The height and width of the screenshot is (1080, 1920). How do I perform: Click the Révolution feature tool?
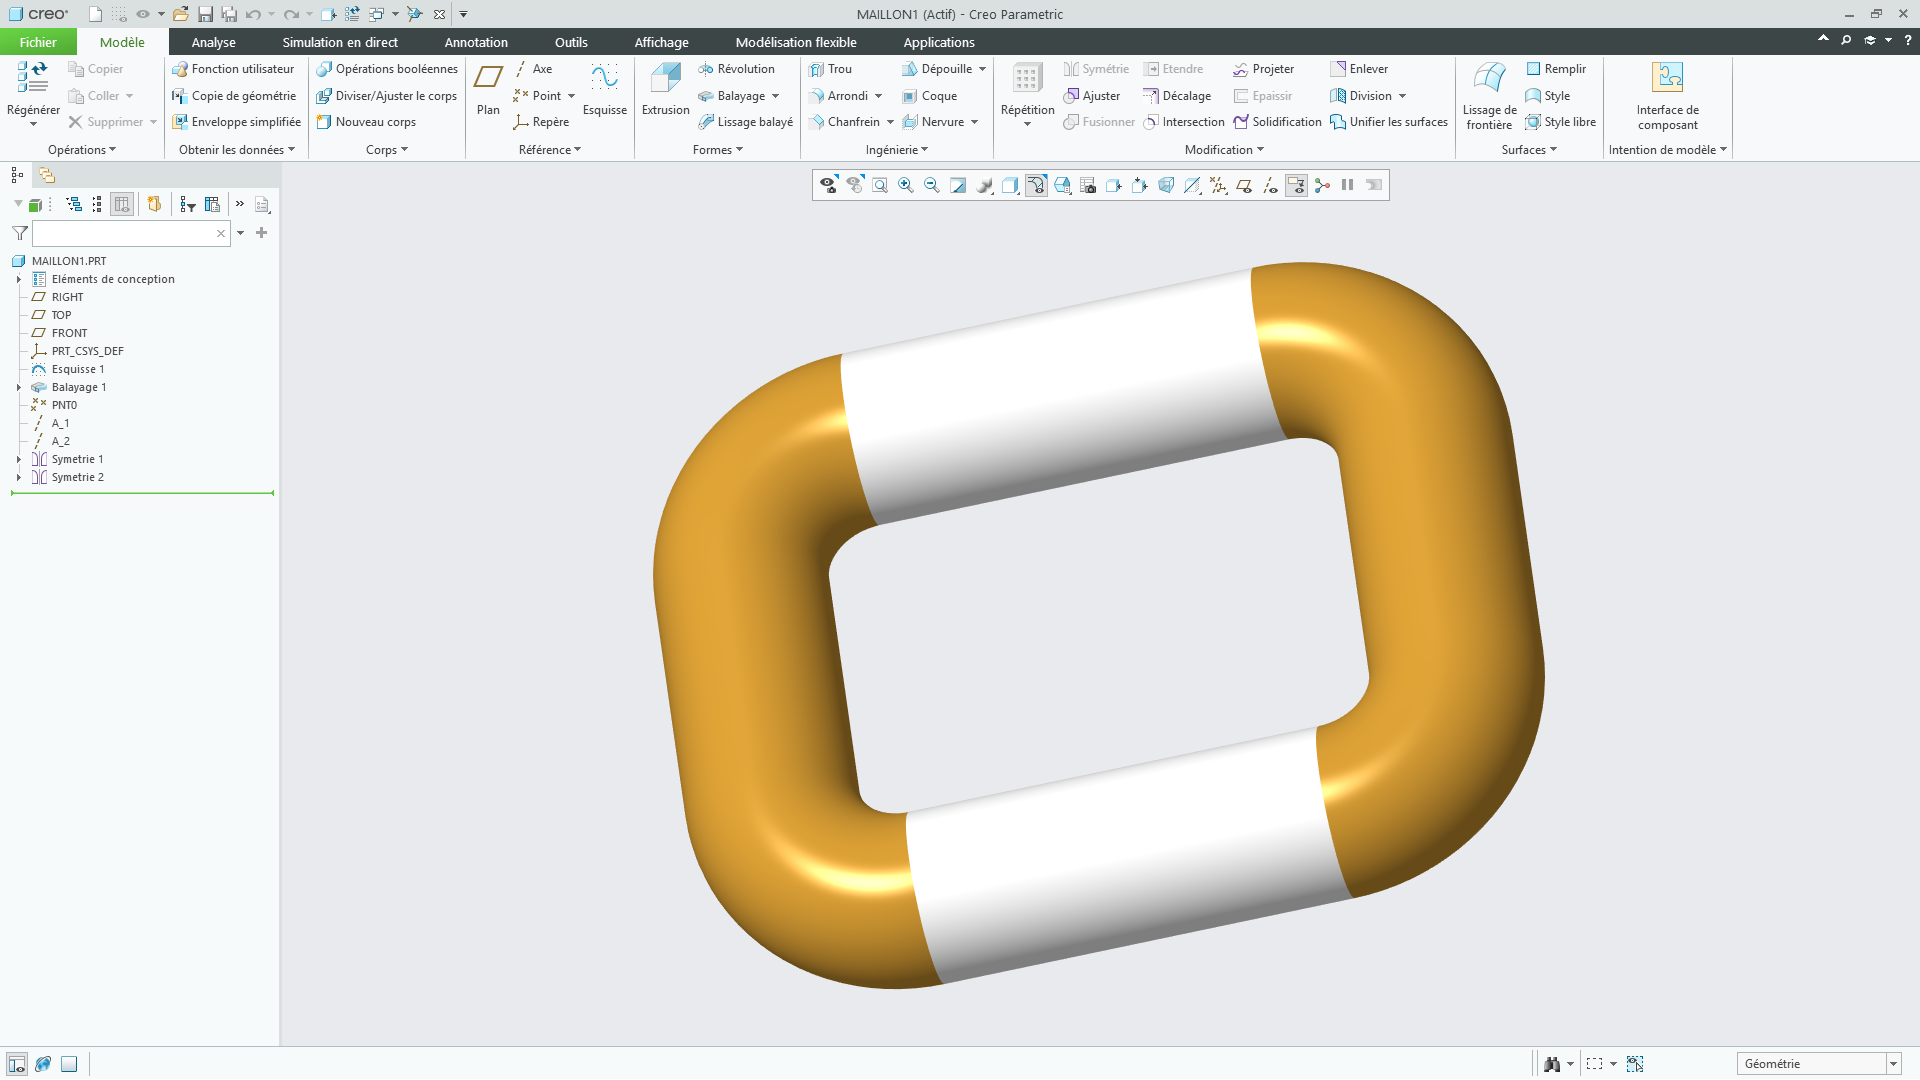pos(736,69)
